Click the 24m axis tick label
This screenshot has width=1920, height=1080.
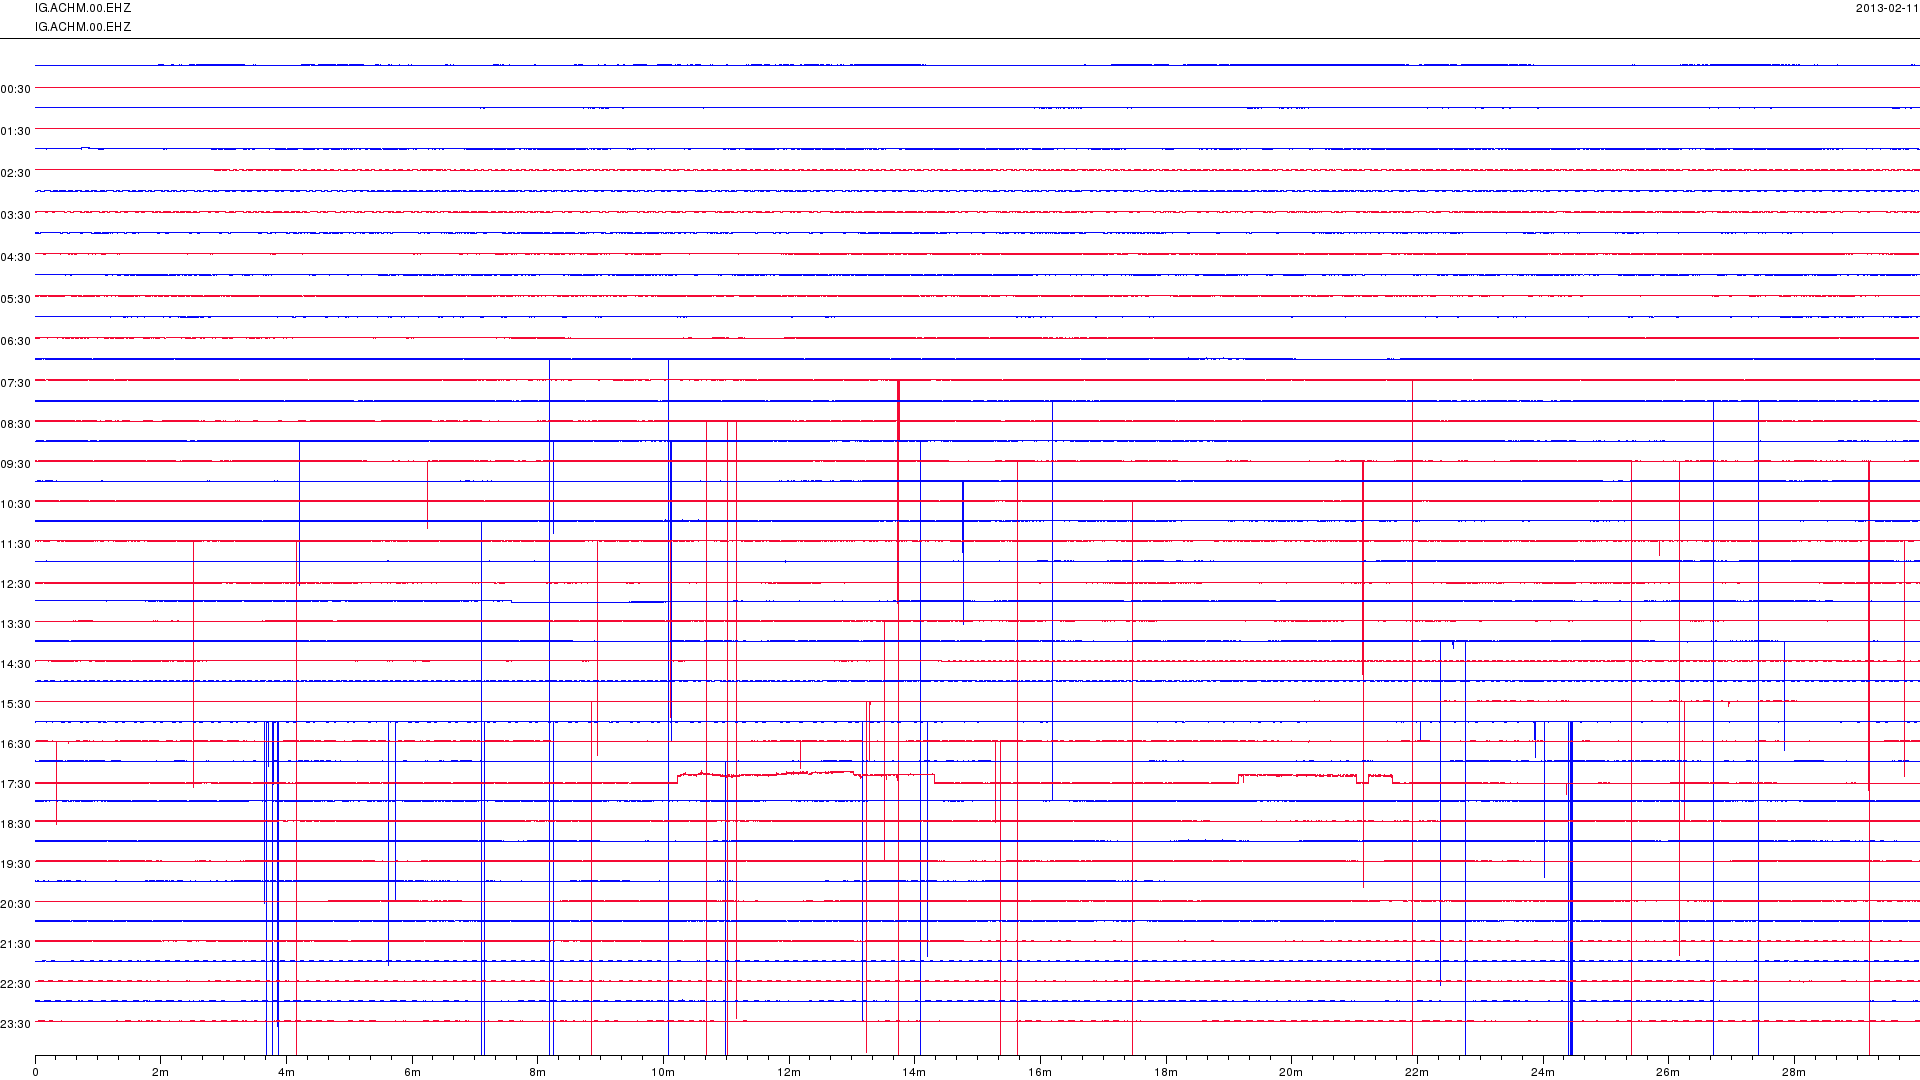[x=1543, y=1072]
